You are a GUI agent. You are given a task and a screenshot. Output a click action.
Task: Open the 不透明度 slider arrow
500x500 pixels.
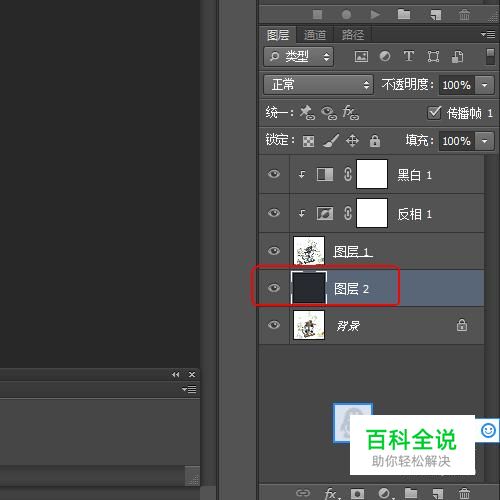(x=484, y=85)
